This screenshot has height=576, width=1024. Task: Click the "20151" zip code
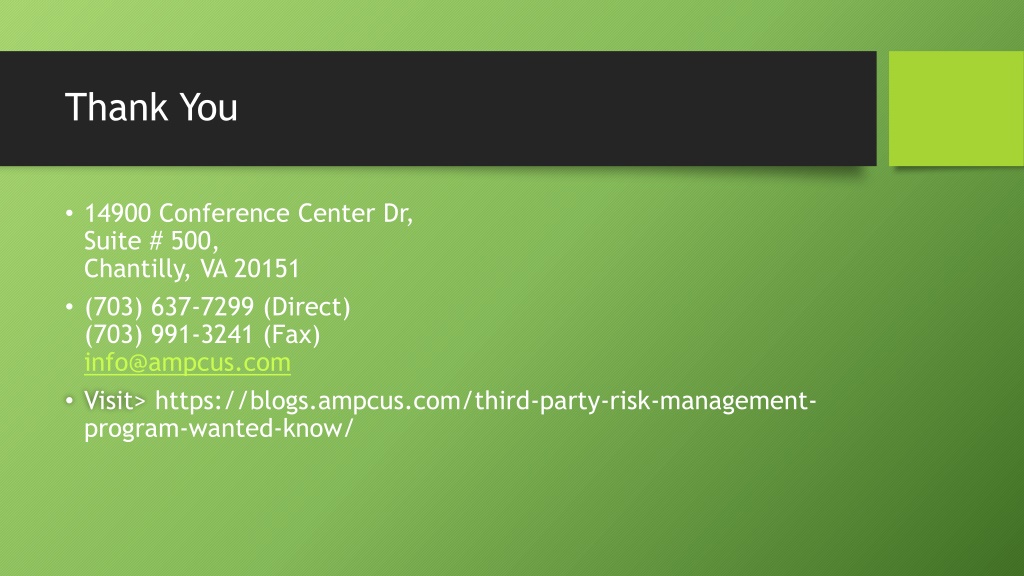pyautogui.click(x=266, y=268)
